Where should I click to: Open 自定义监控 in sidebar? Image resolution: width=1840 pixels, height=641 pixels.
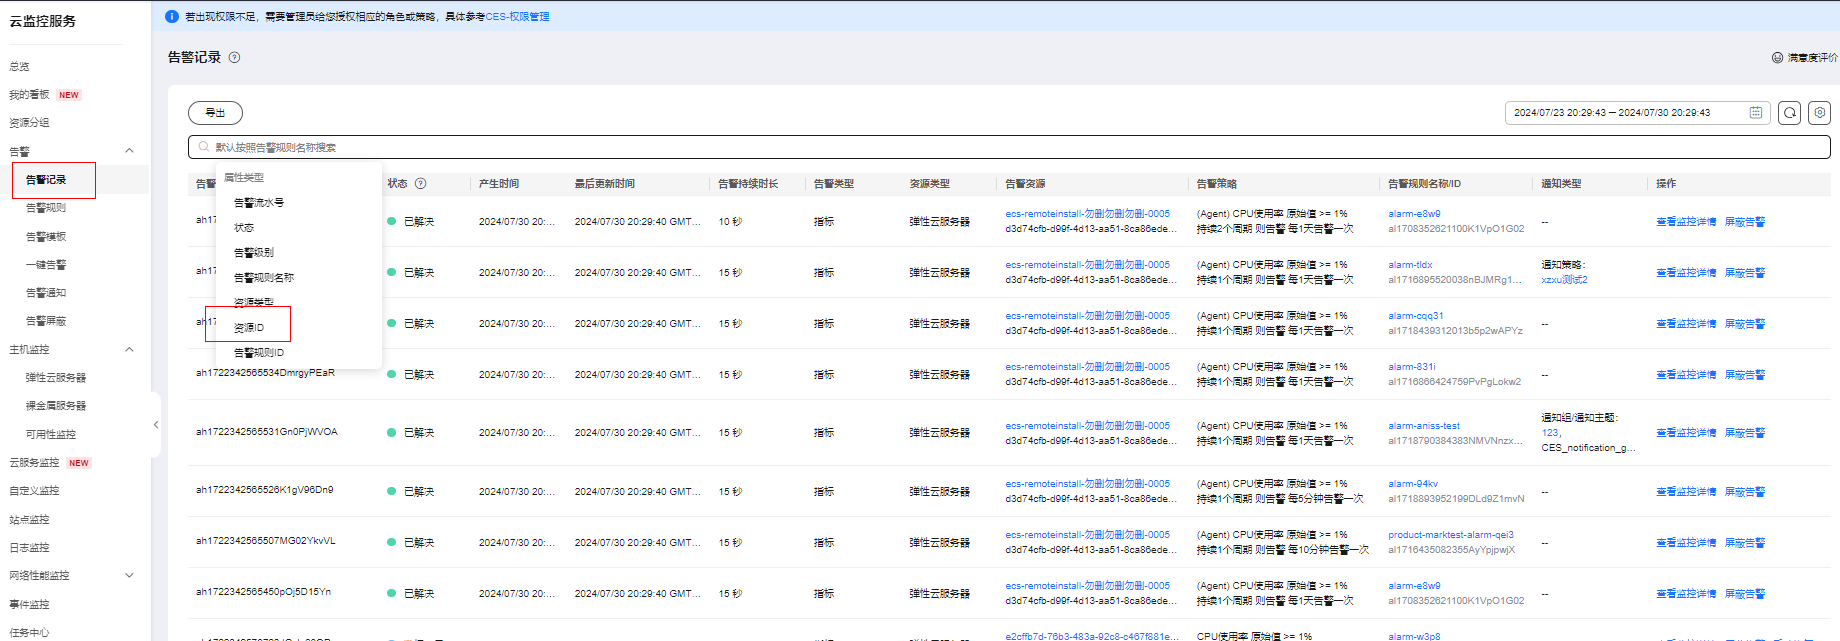click(x=34, y=491)
